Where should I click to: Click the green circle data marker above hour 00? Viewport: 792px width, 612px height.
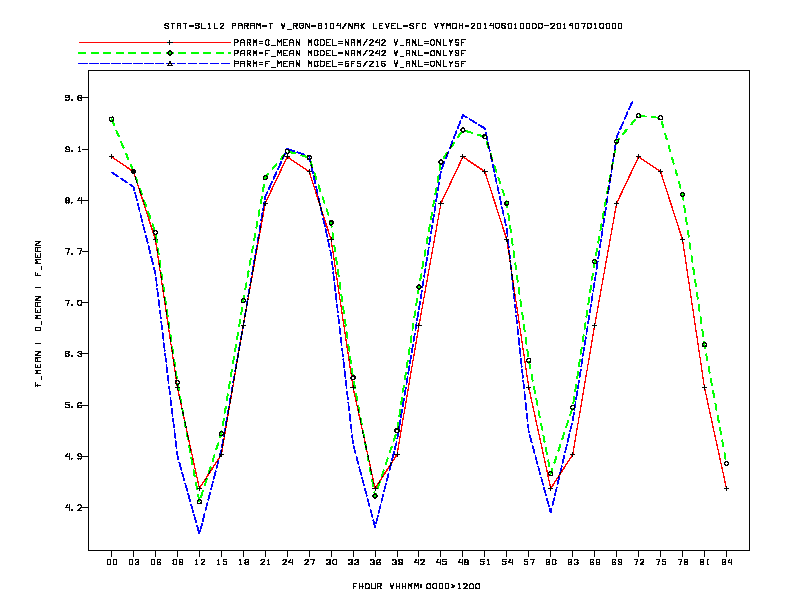tap(112, 119)
